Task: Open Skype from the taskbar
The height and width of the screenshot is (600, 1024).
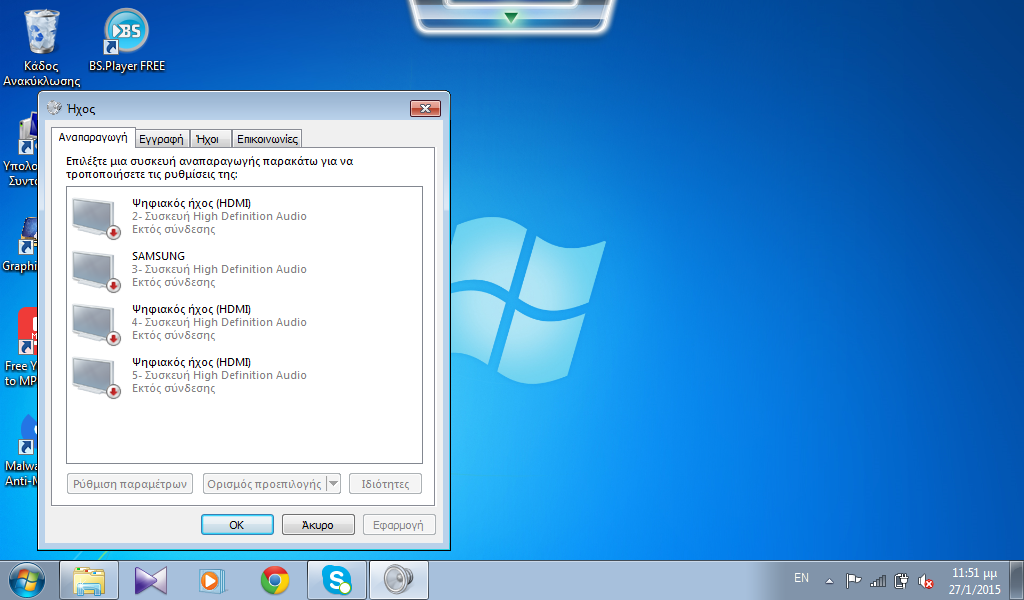Action: [337, 580]
